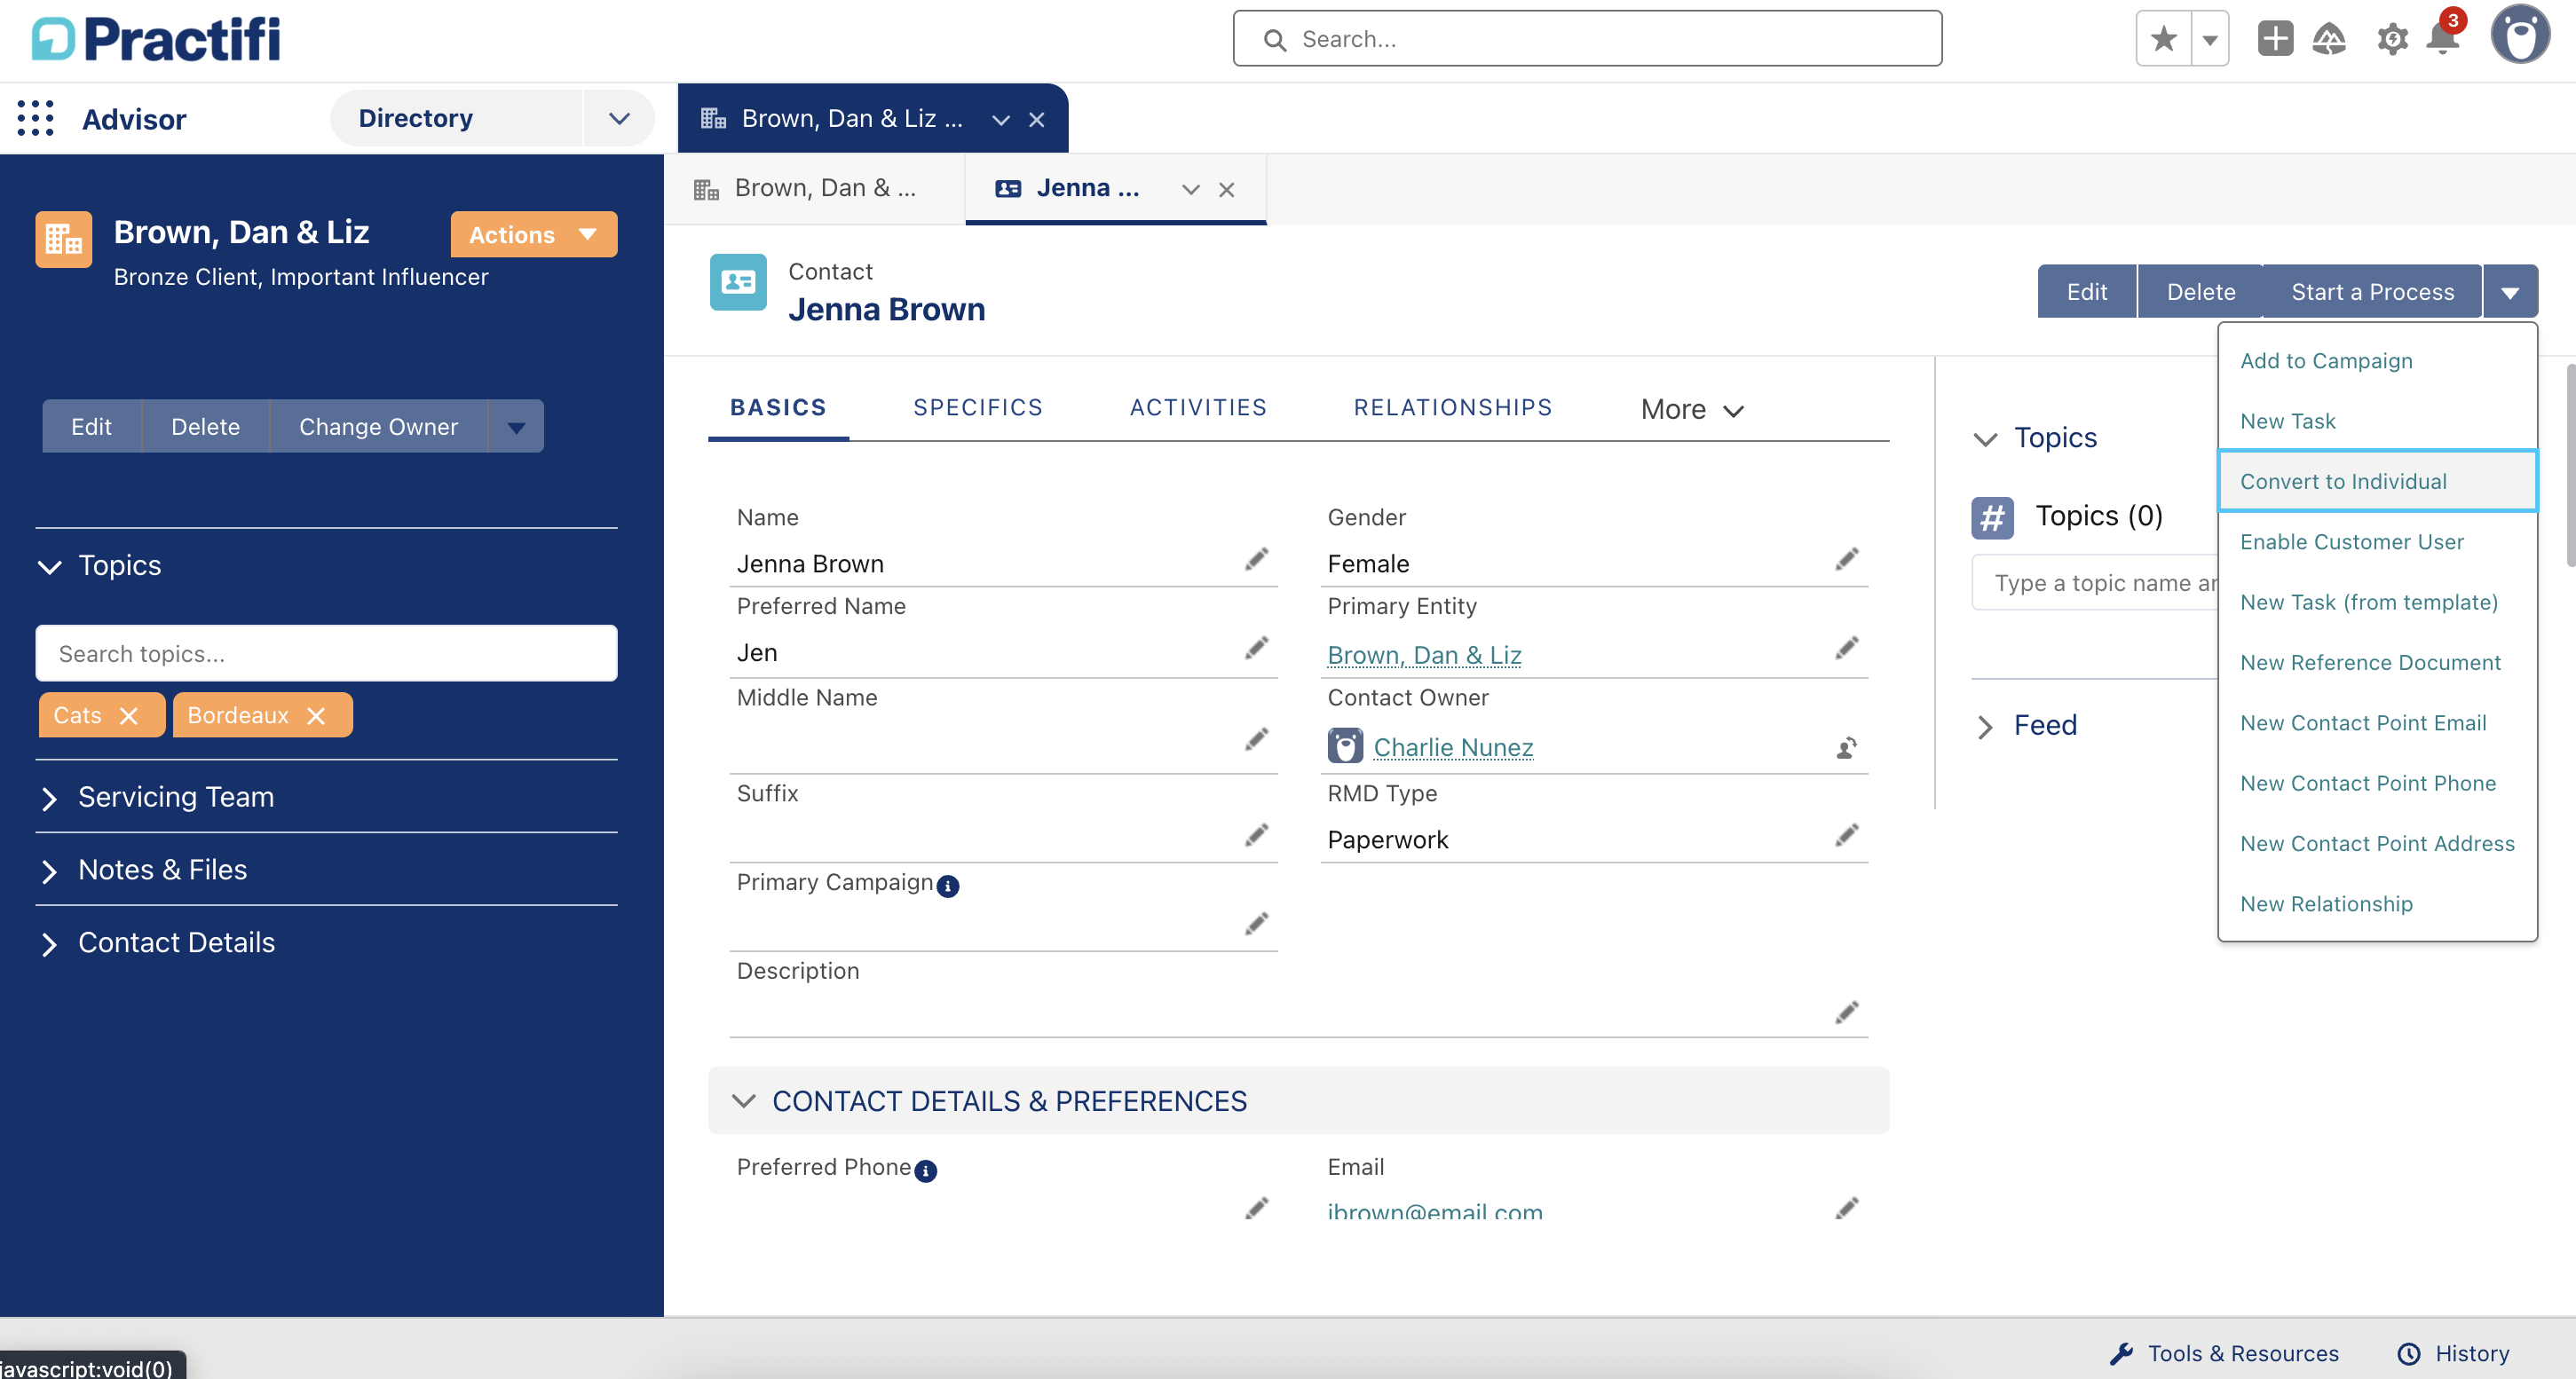Remove the Bordeaux topic tag
The height and width of the screenshot is (1379, 2576).
pos(316,716)
